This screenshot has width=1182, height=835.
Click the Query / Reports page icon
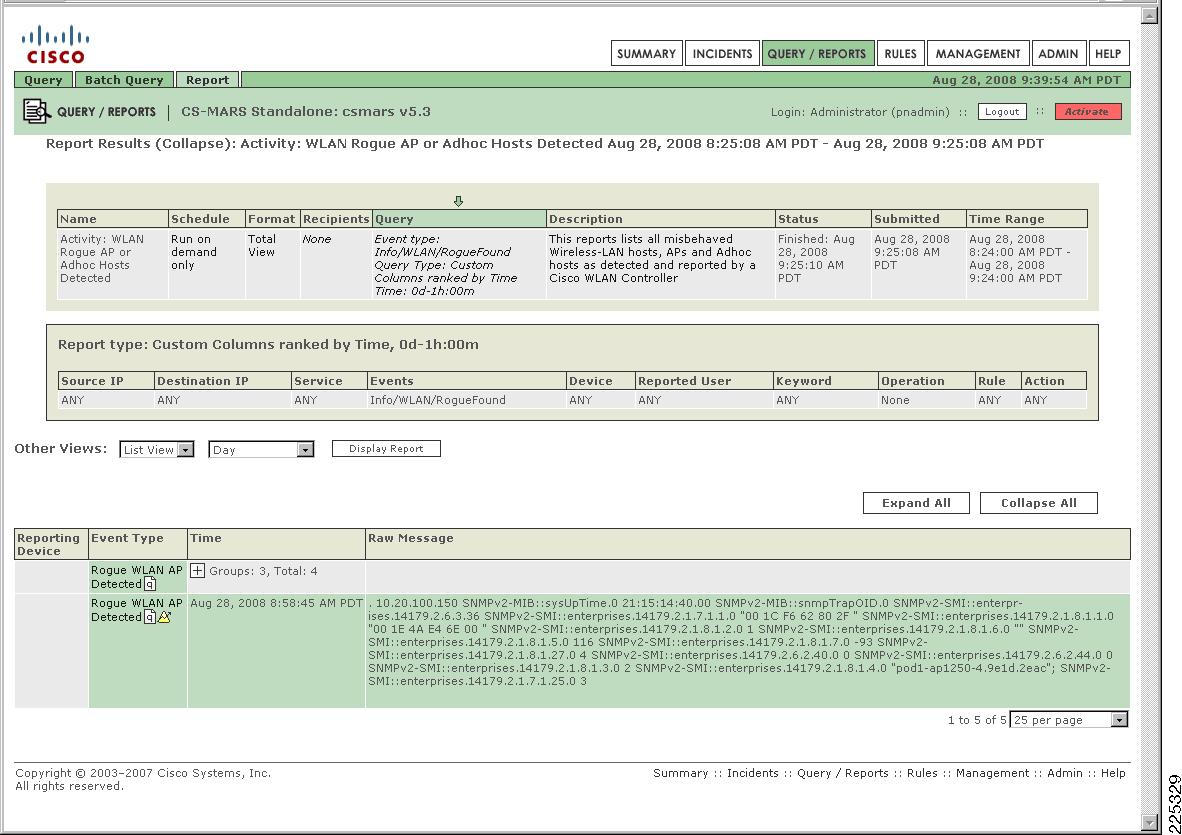36,112
